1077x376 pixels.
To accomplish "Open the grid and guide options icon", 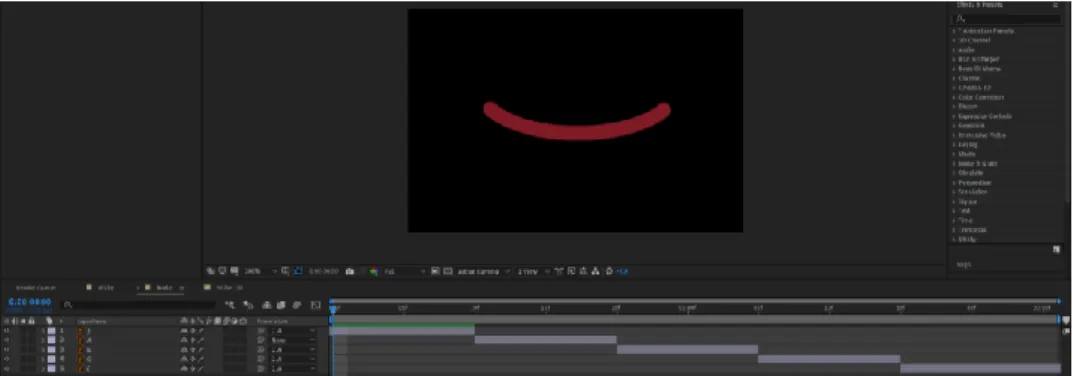I will (285, 272).
